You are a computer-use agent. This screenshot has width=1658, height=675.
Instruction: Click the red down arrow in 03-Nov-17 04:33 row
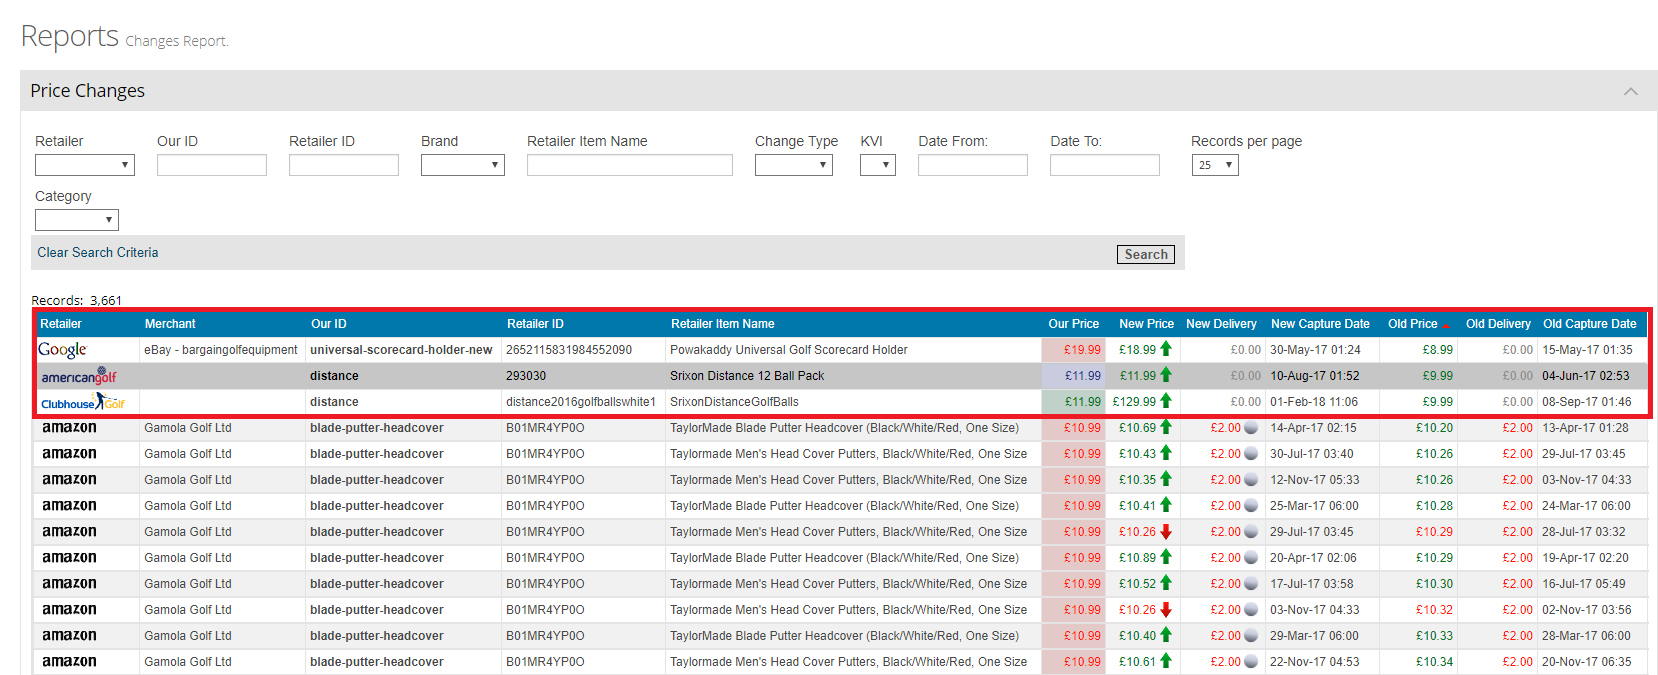click(x=1165, y=609)
